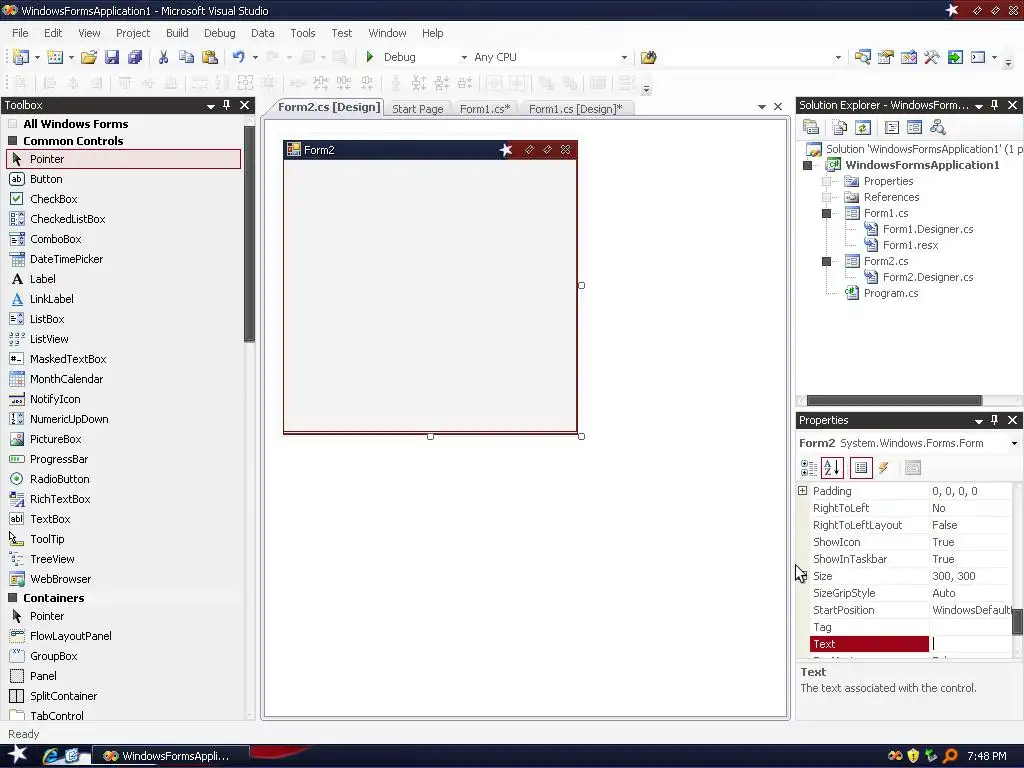
Task: Click the Size property value 300, 300
Action: 970,576
